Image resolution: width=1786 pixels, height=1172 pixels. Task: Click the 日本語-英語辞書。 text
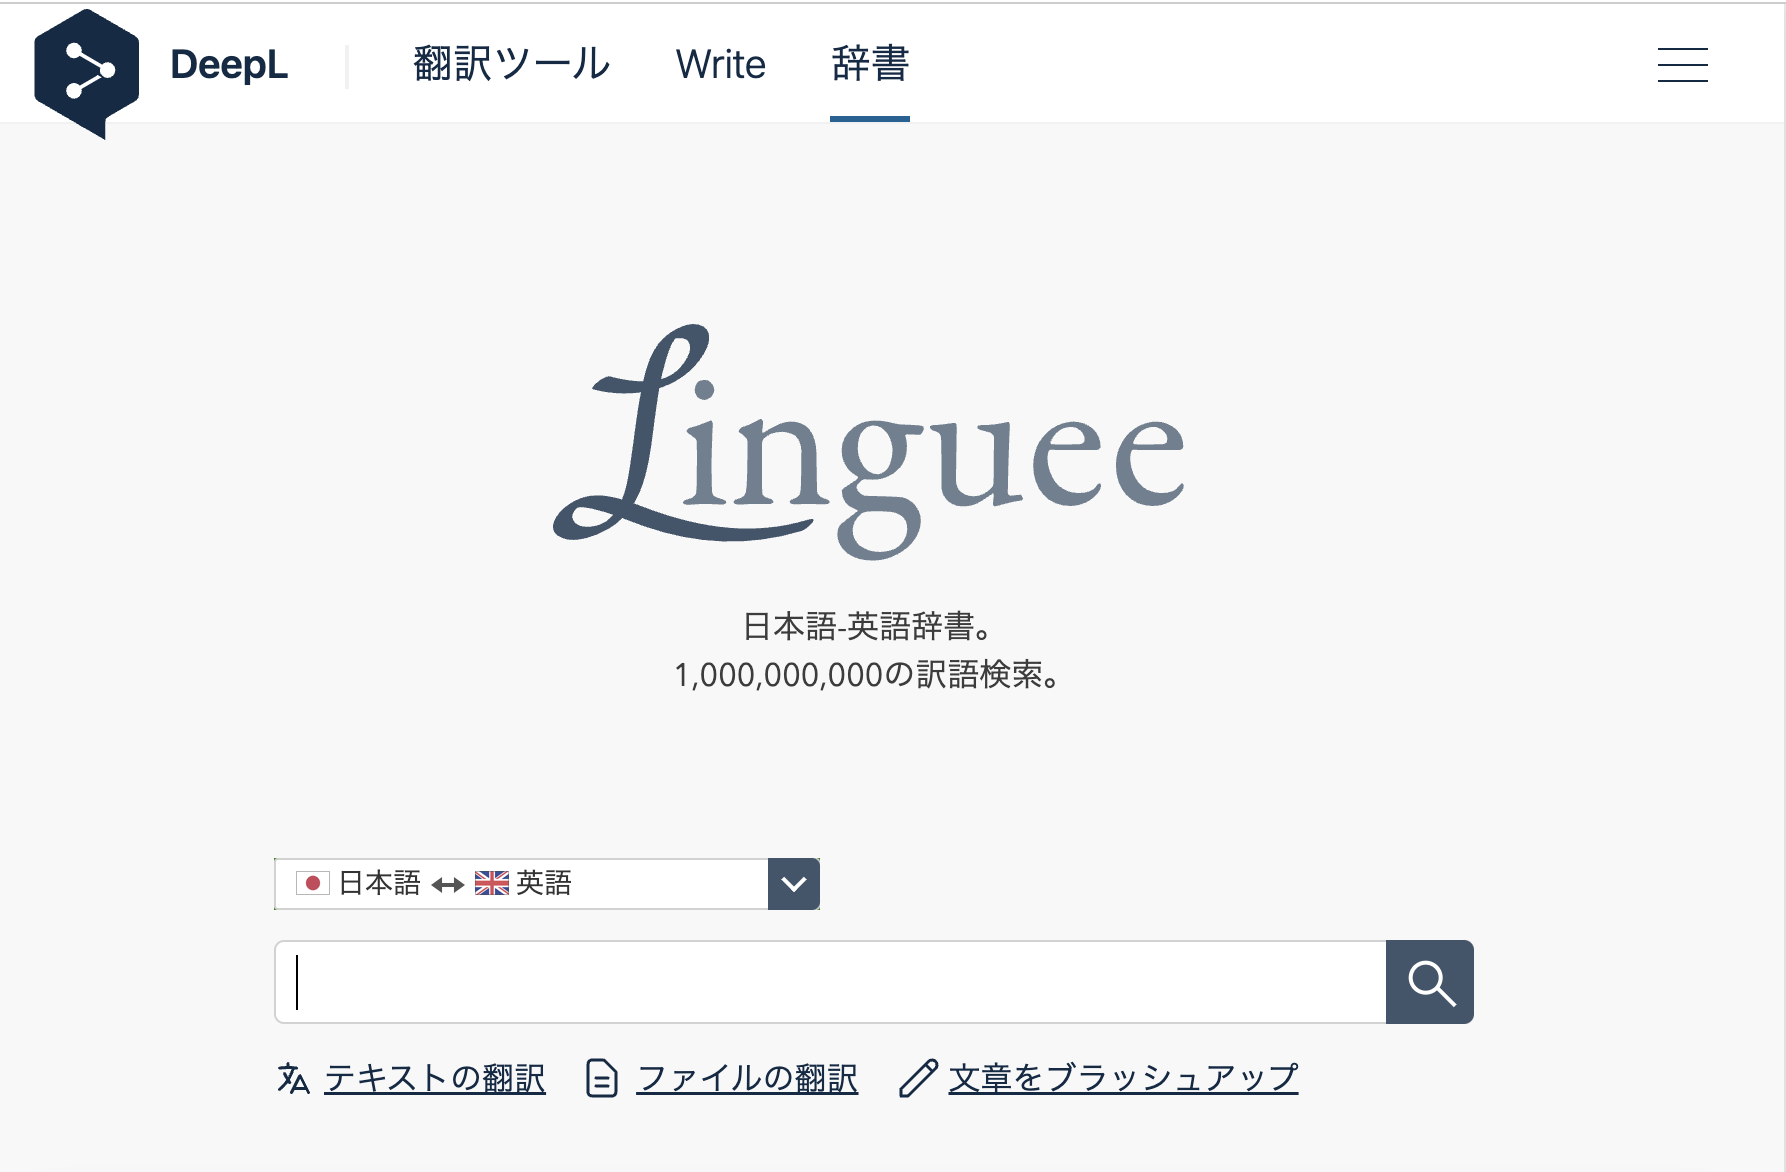pyautogui.click(x=869, y=627)
